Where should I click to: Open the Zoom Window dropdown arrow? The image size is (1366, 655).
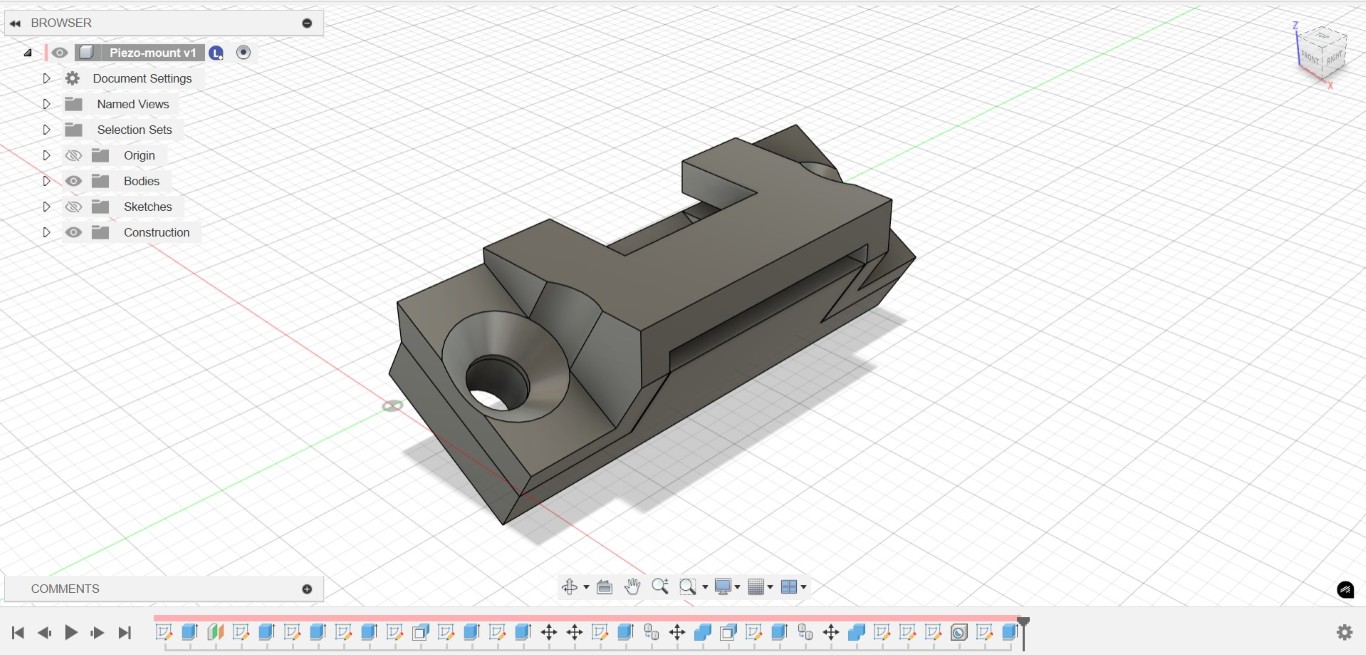click(x=705, y=588)
